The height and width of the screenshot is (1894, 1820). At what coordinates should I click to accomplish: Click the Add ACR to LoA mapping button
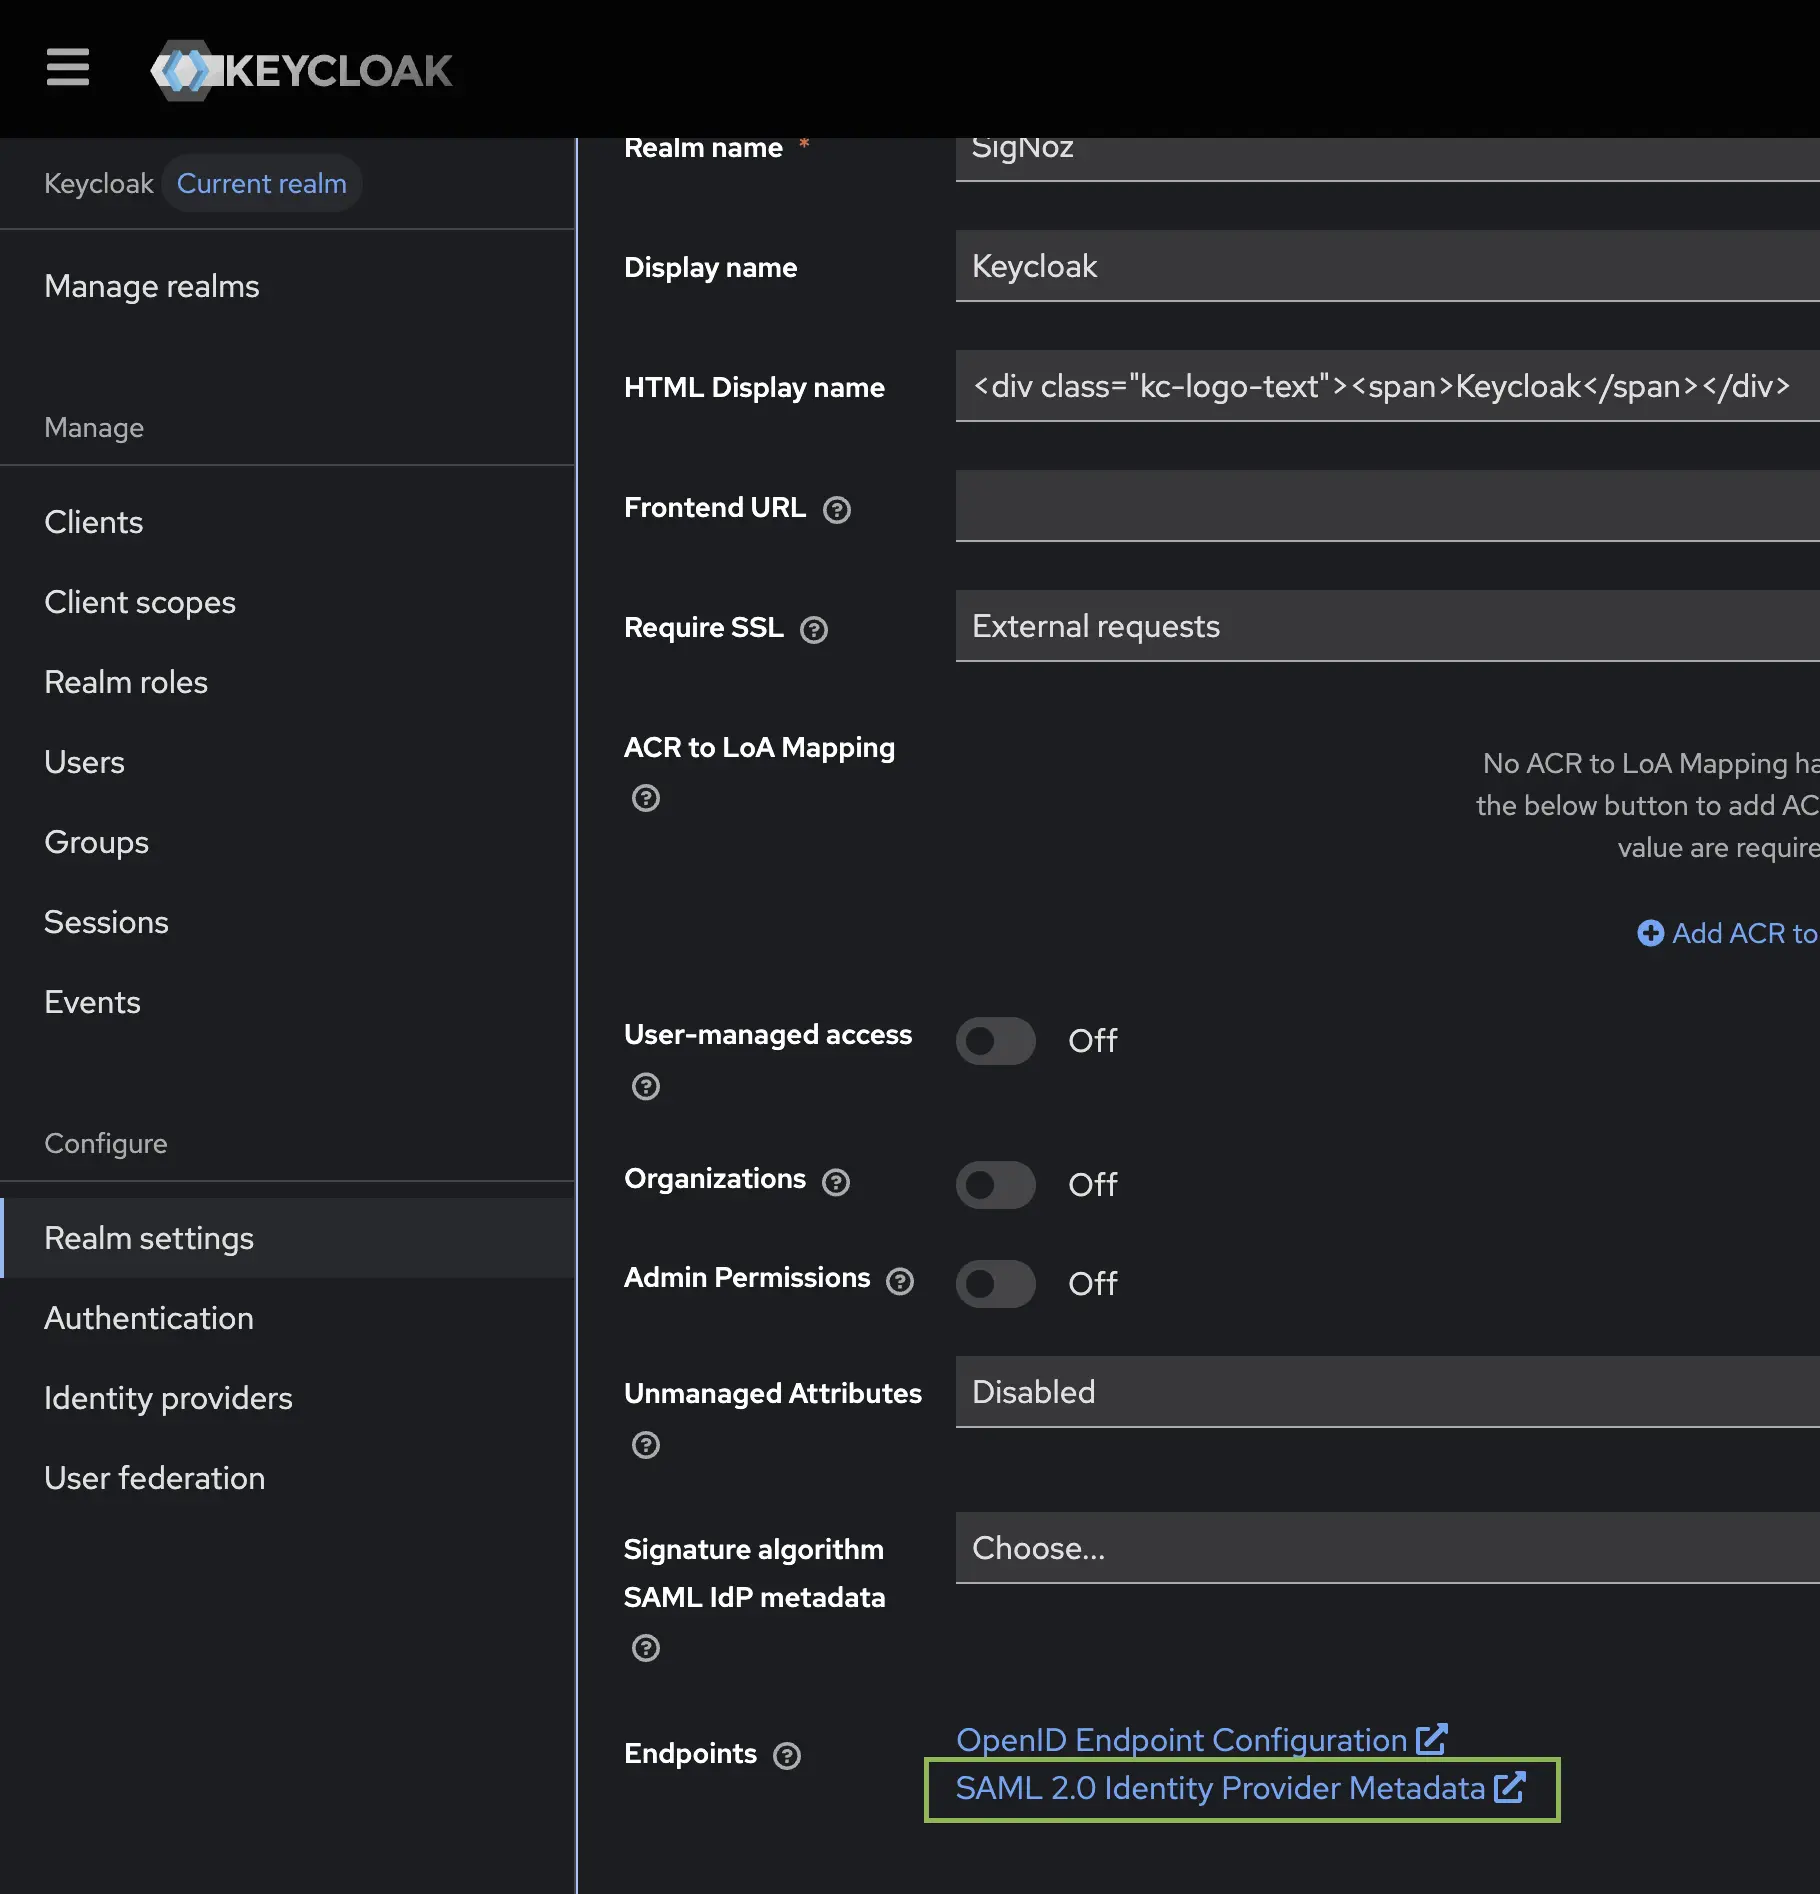coord(1728,933)
